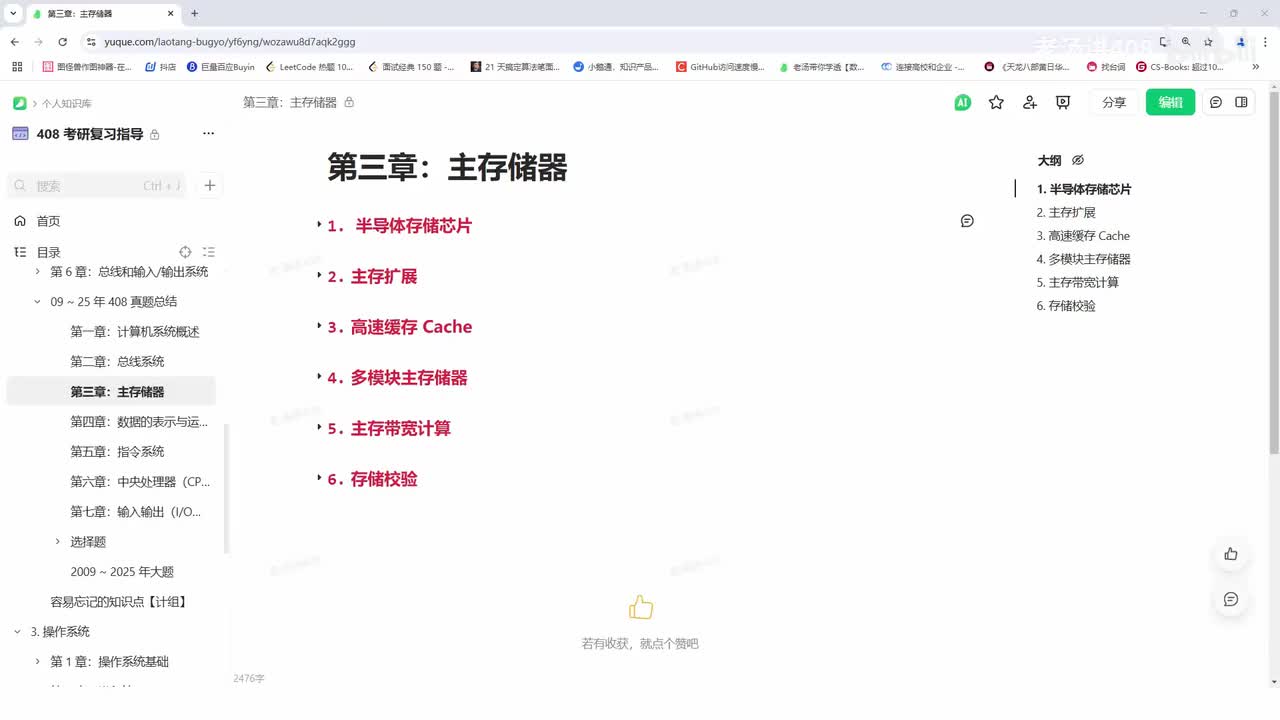Click the Yuque logo icon
The width and height of the screenshot is (1280, 720).
[x=19, y=103]
